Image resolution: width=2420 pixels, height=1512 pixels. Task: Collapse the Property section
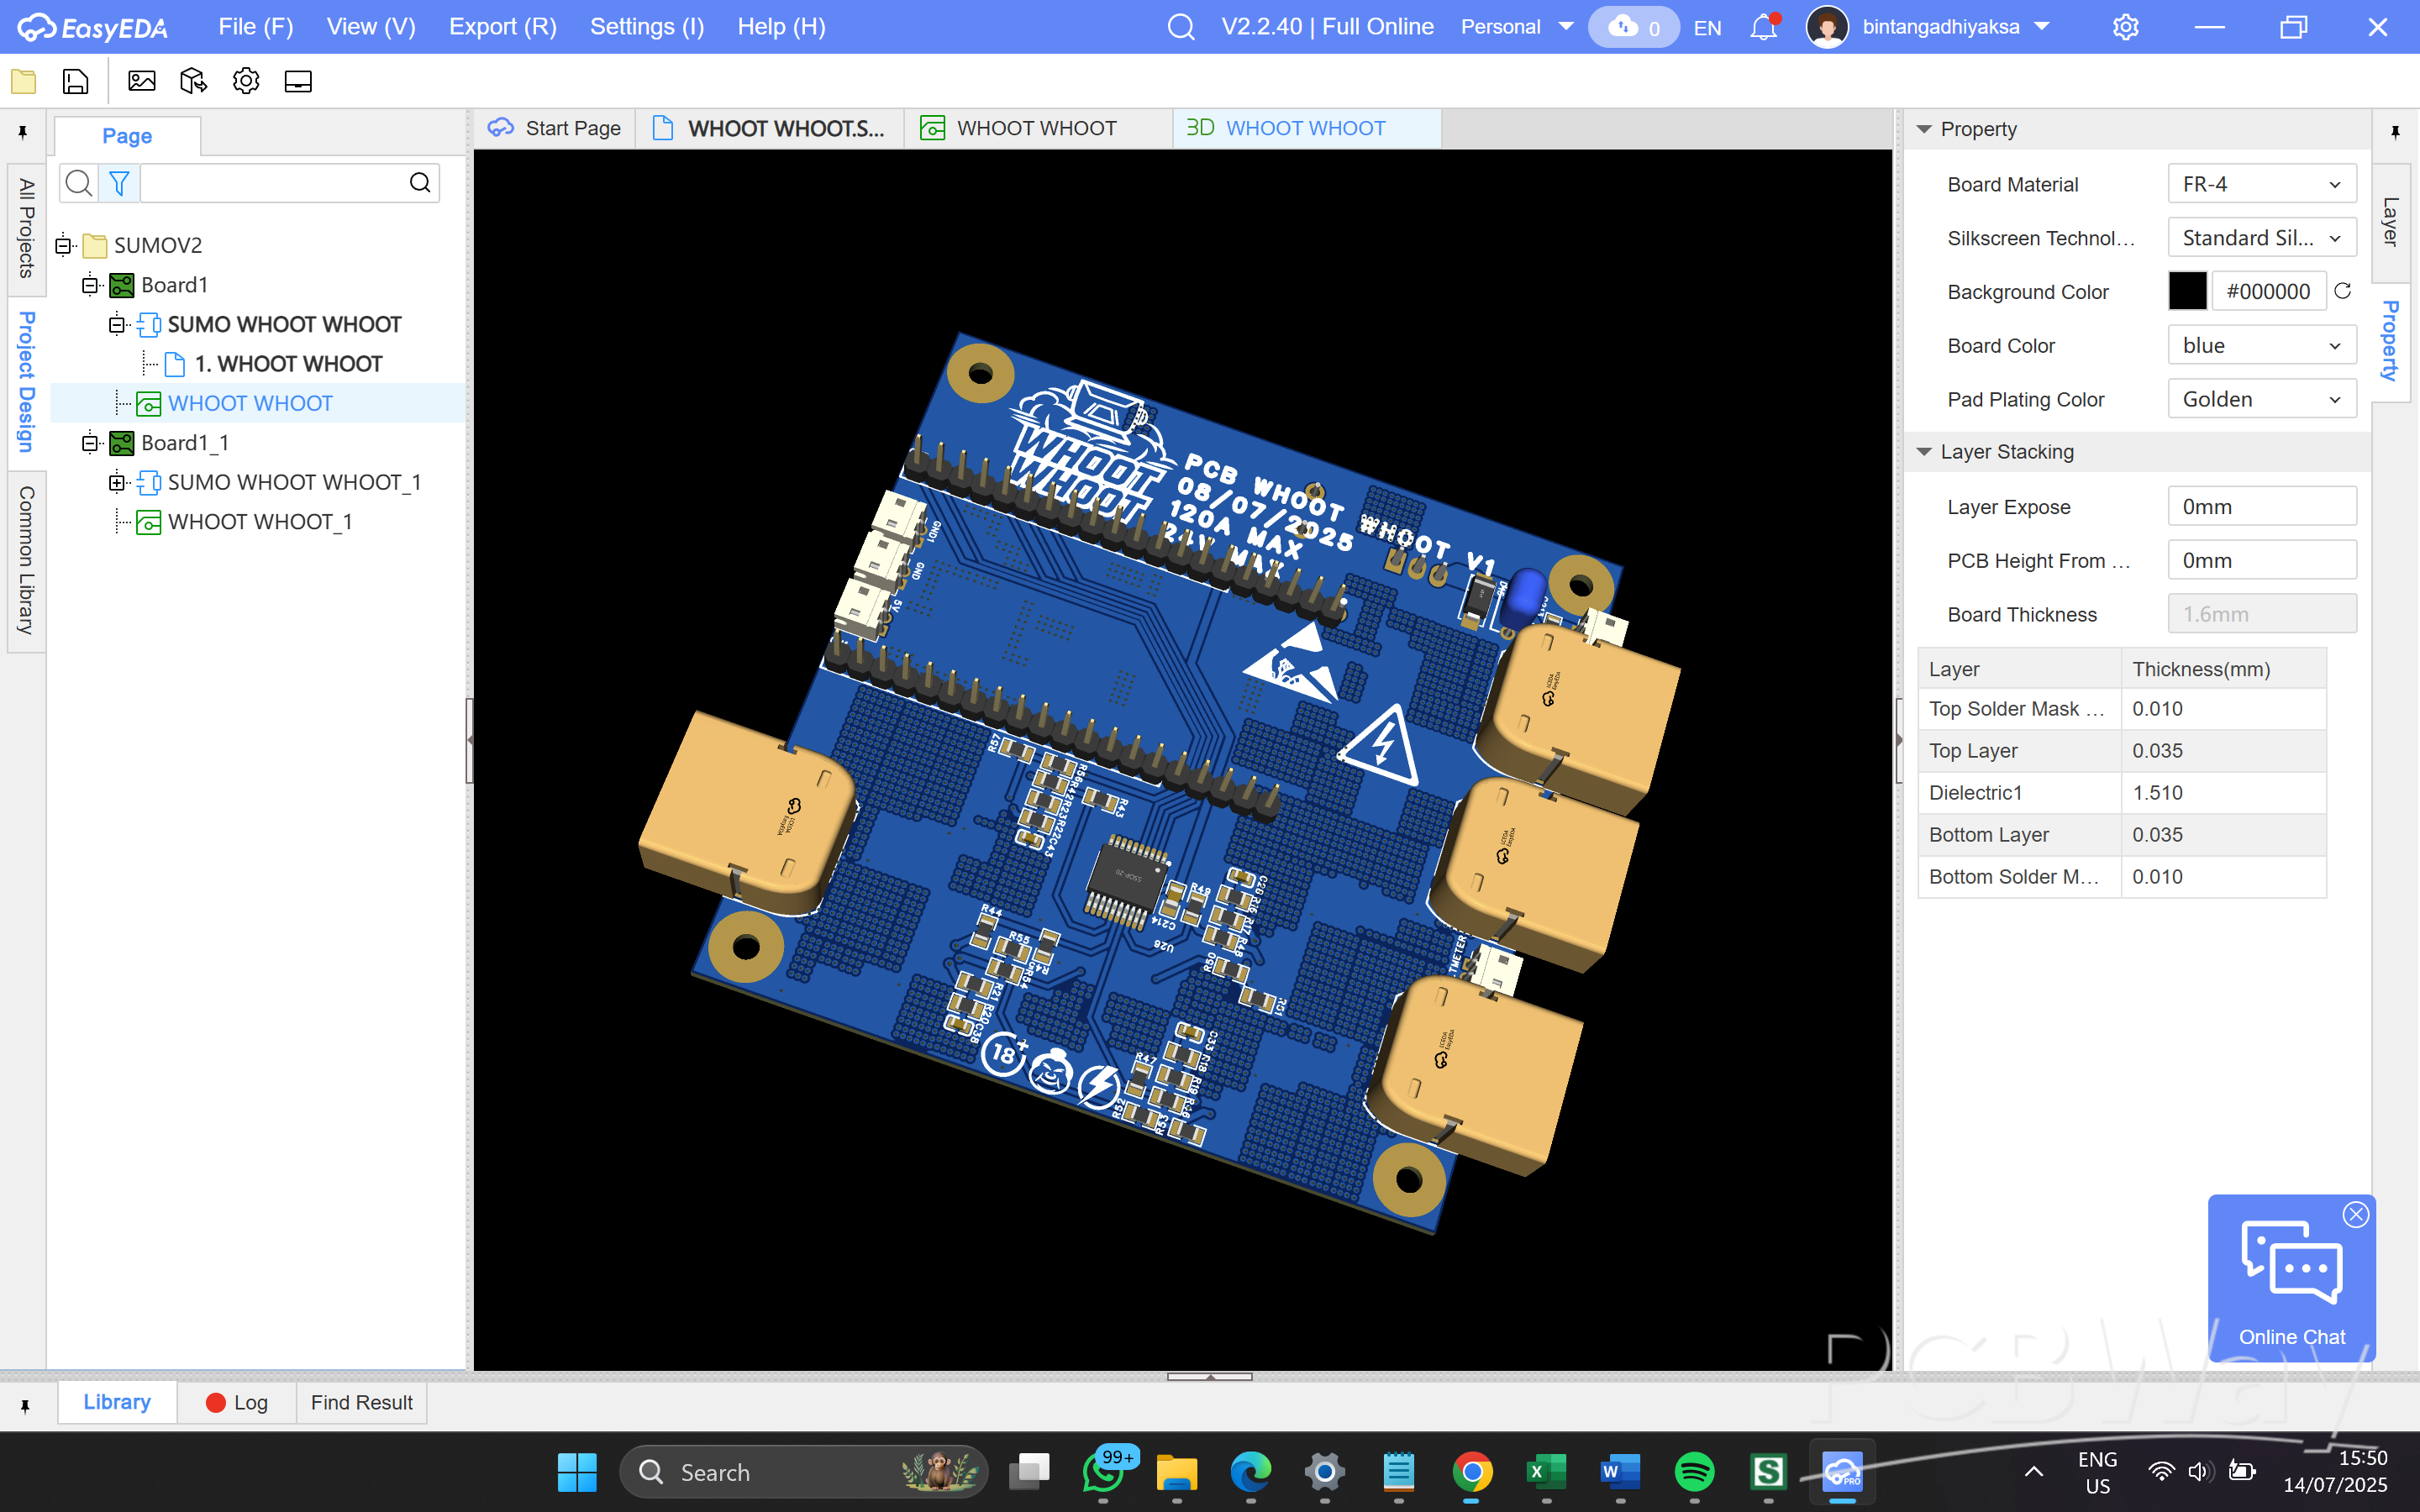(1924, 129)
